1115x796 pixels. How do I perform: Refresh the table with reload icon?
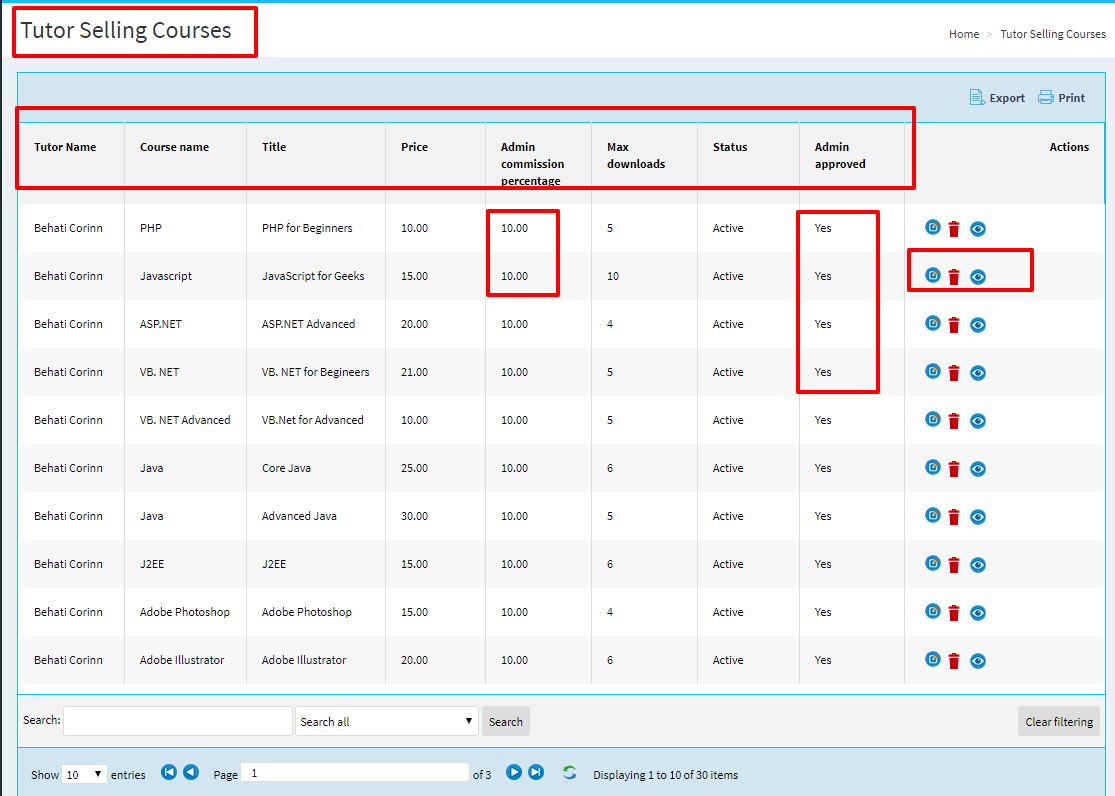point(570,773)
